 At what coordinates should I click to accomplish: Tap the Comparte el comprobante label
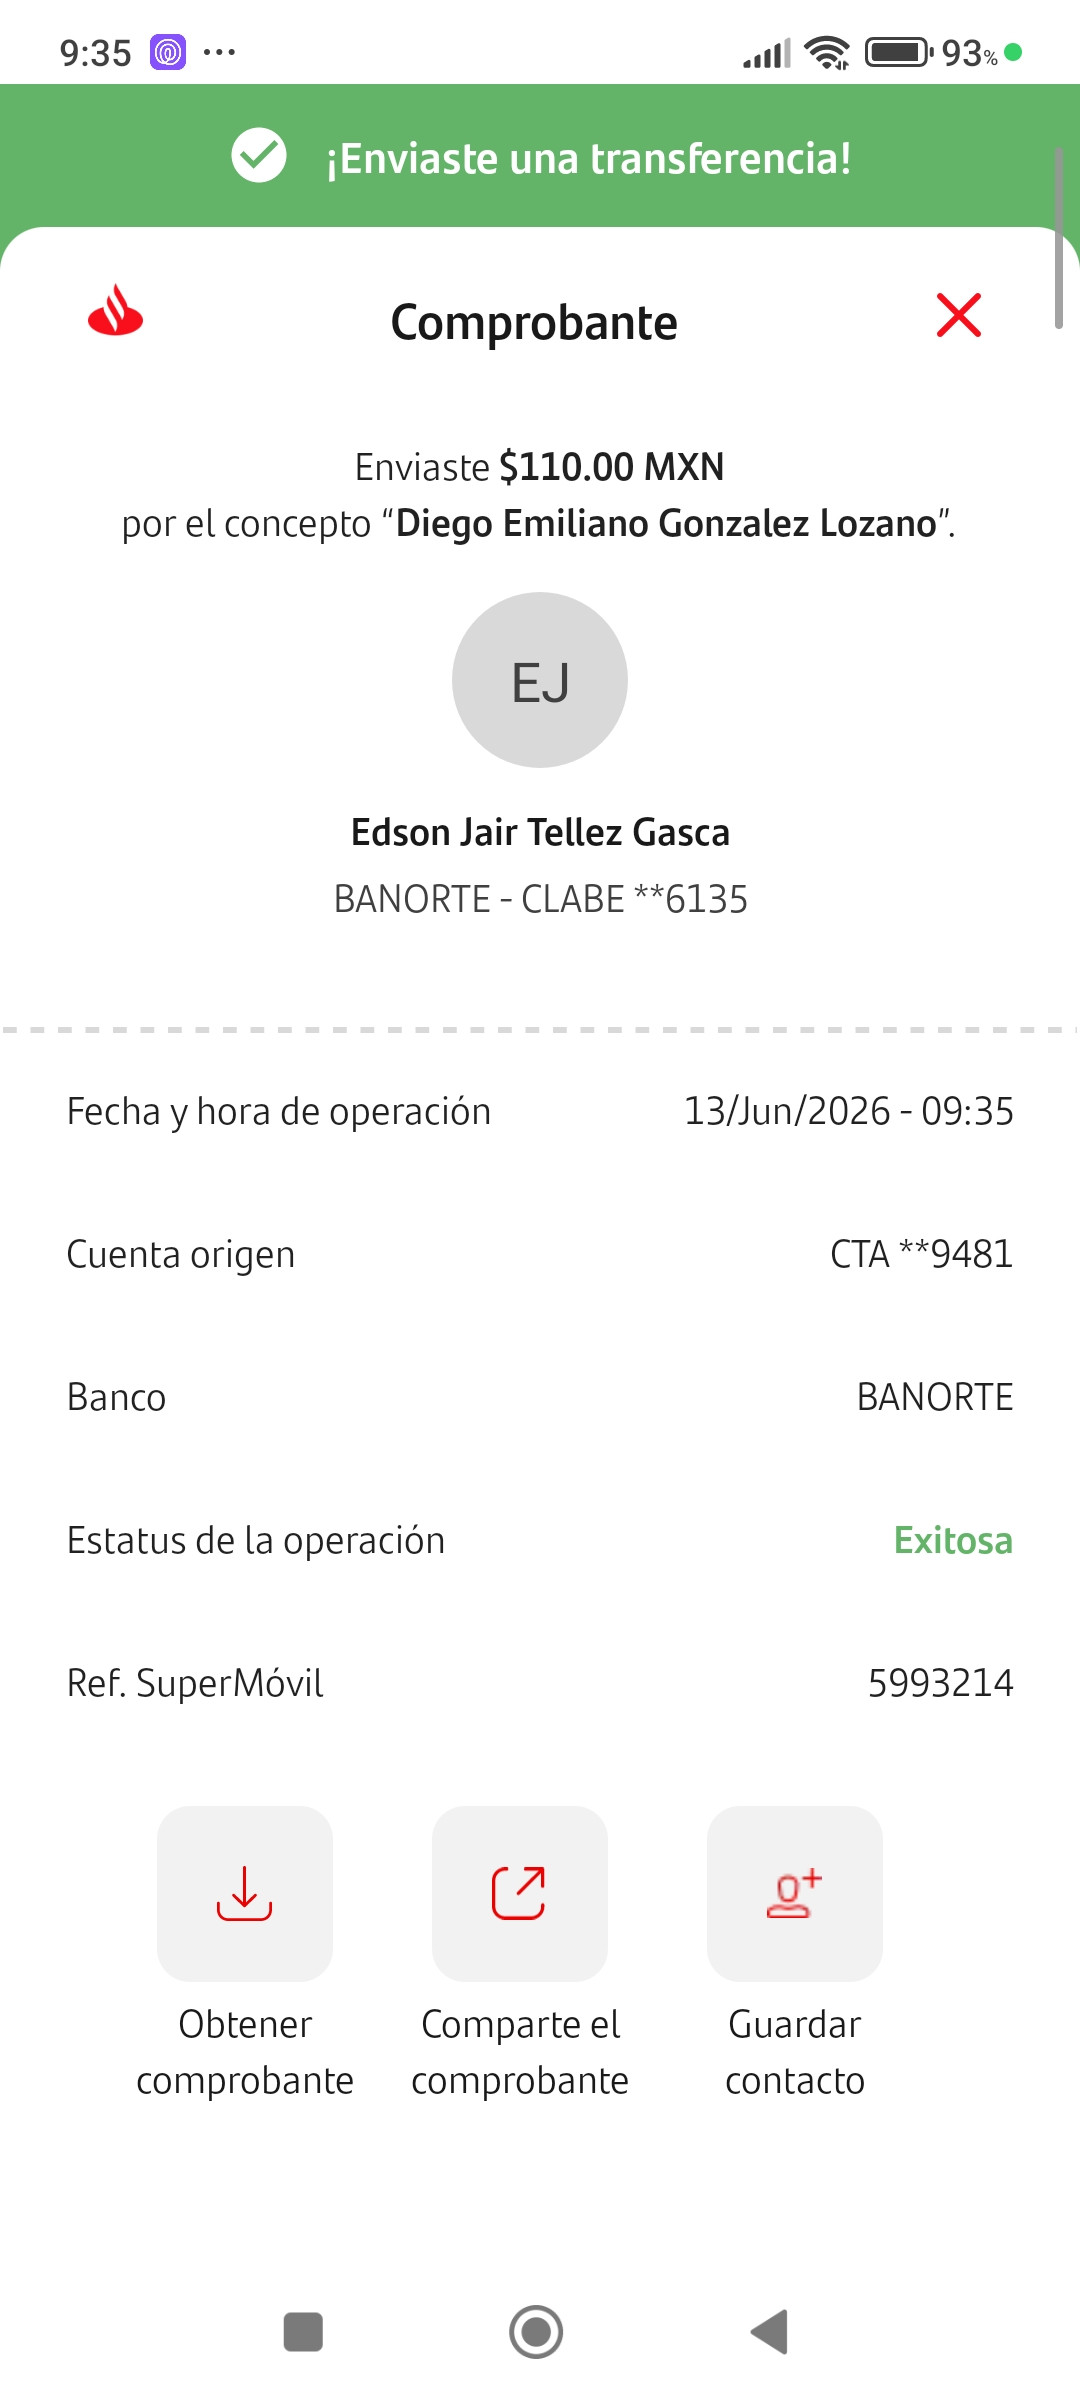coord(520,2052)
